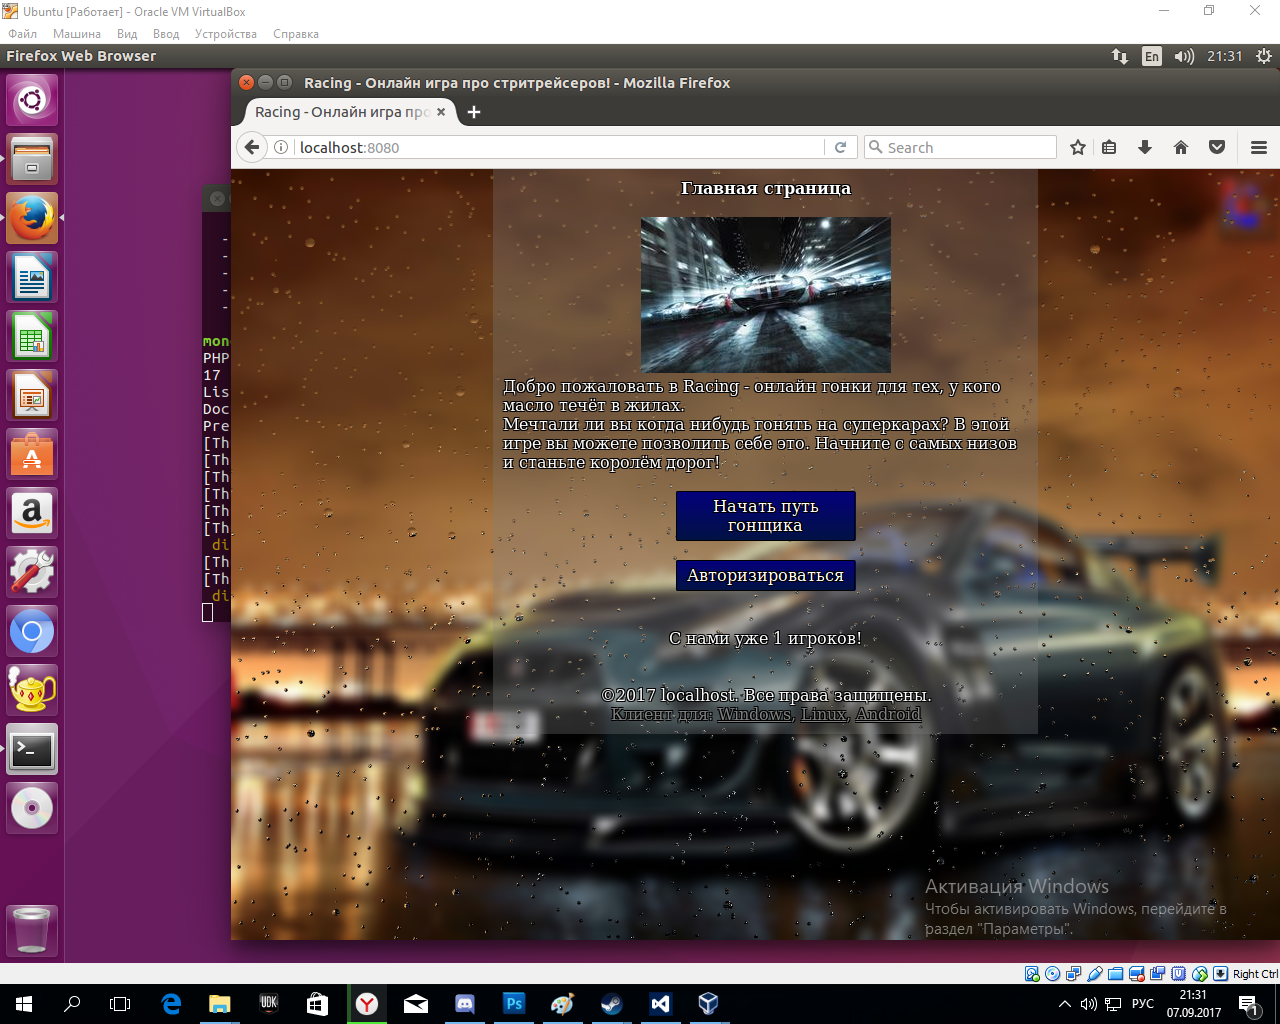Image resolution: width=1280 pixels, height=1024 pixels.
Task: Click "Начать путь гонщика" button
Action: pyautogui.click(x=765, y=516)
